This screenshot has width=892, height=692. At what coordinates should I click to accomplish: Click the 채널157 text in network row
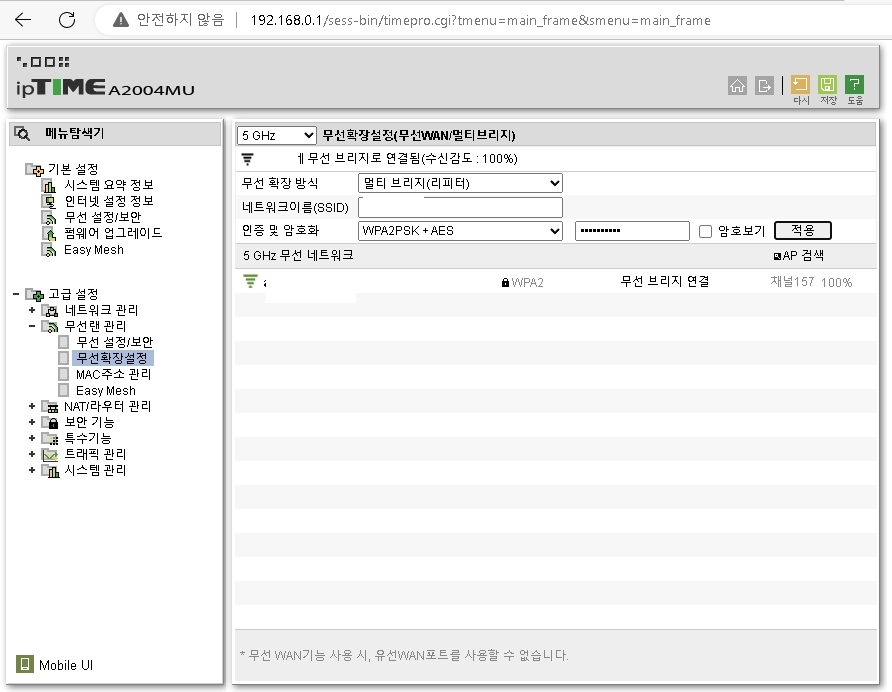[x=792, y=282]
